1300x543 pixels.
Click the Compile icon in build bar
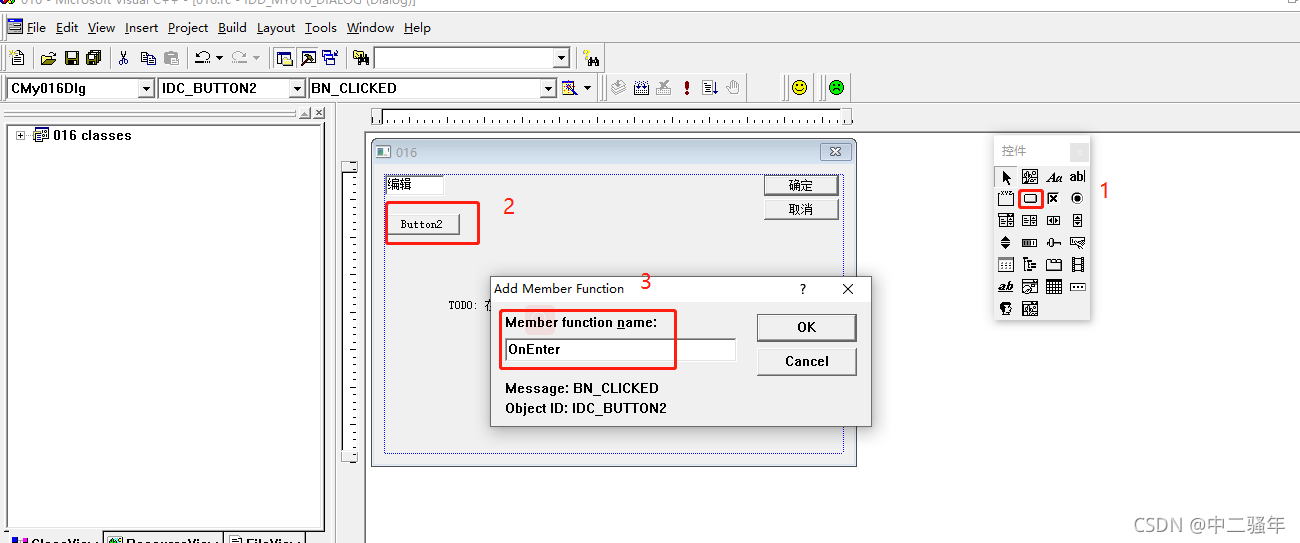click(619, 88)
